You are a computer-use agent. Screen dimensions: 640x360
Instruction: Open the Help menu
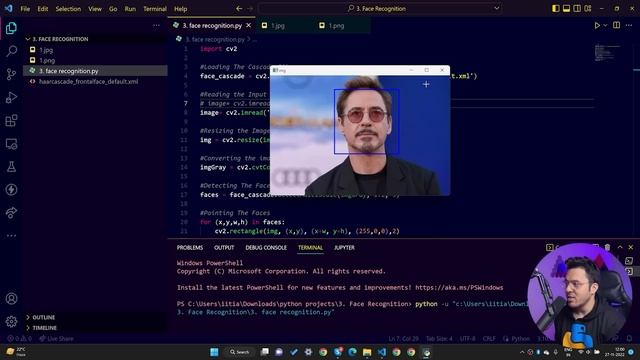coord(180,9)
